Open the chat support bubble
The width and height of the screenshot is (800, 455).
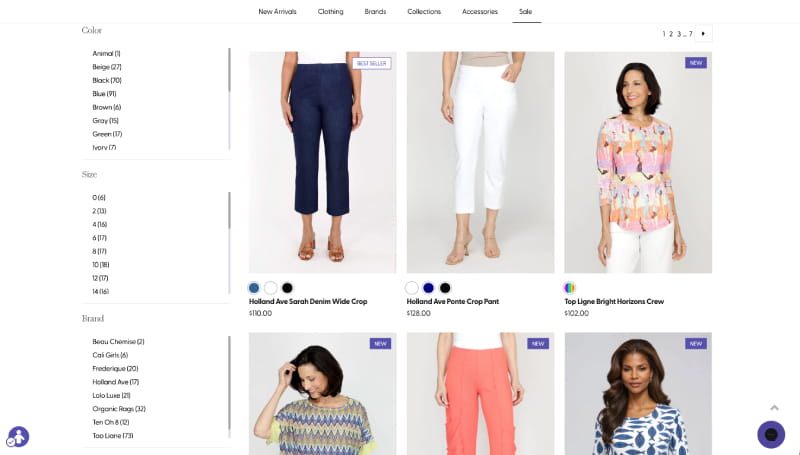[x=770, y=434]
